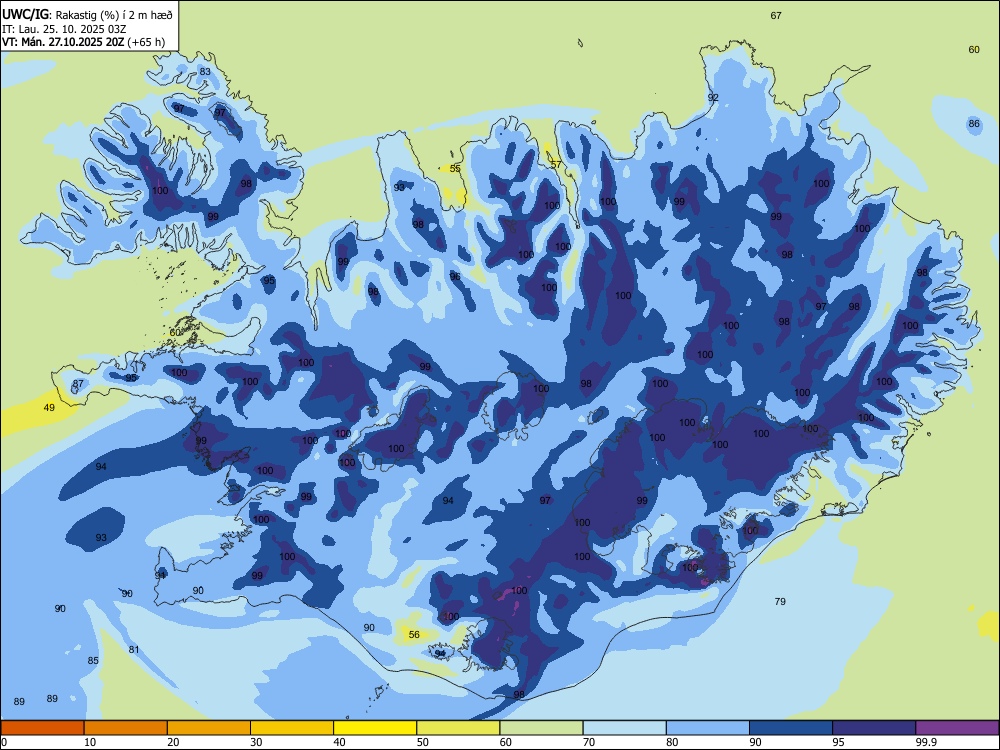Pick the pale yellow 50–60 legend swatch

click(x=458, y=728)
